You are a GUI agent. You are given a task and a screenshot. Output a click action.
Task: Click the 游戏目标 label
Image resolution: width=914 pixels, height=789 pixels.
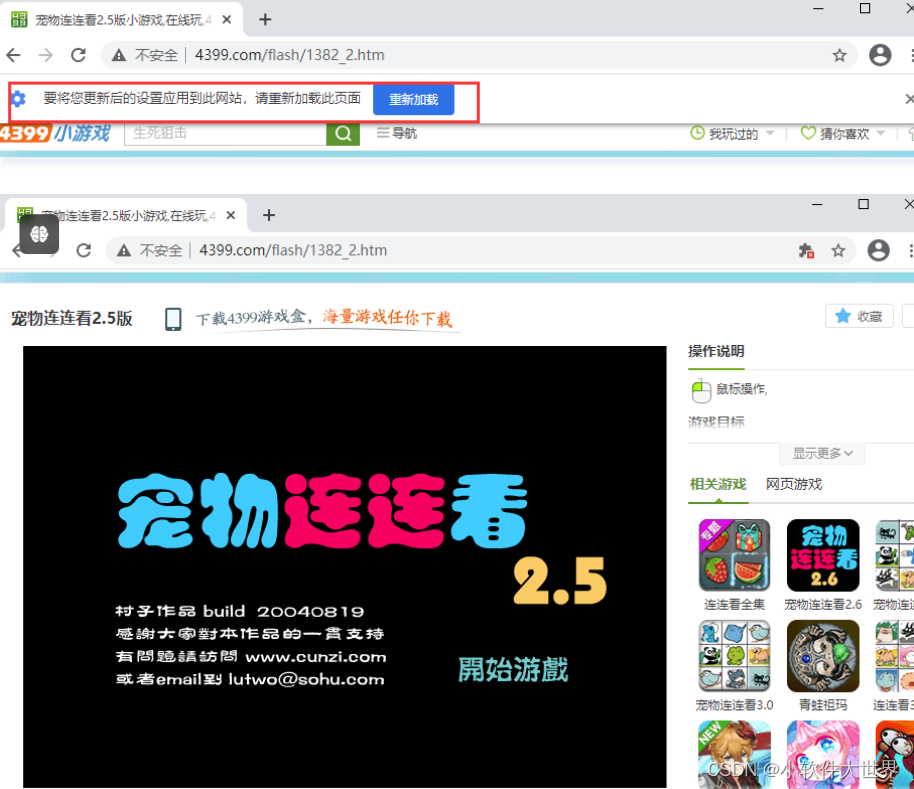(x=716, y=422)
